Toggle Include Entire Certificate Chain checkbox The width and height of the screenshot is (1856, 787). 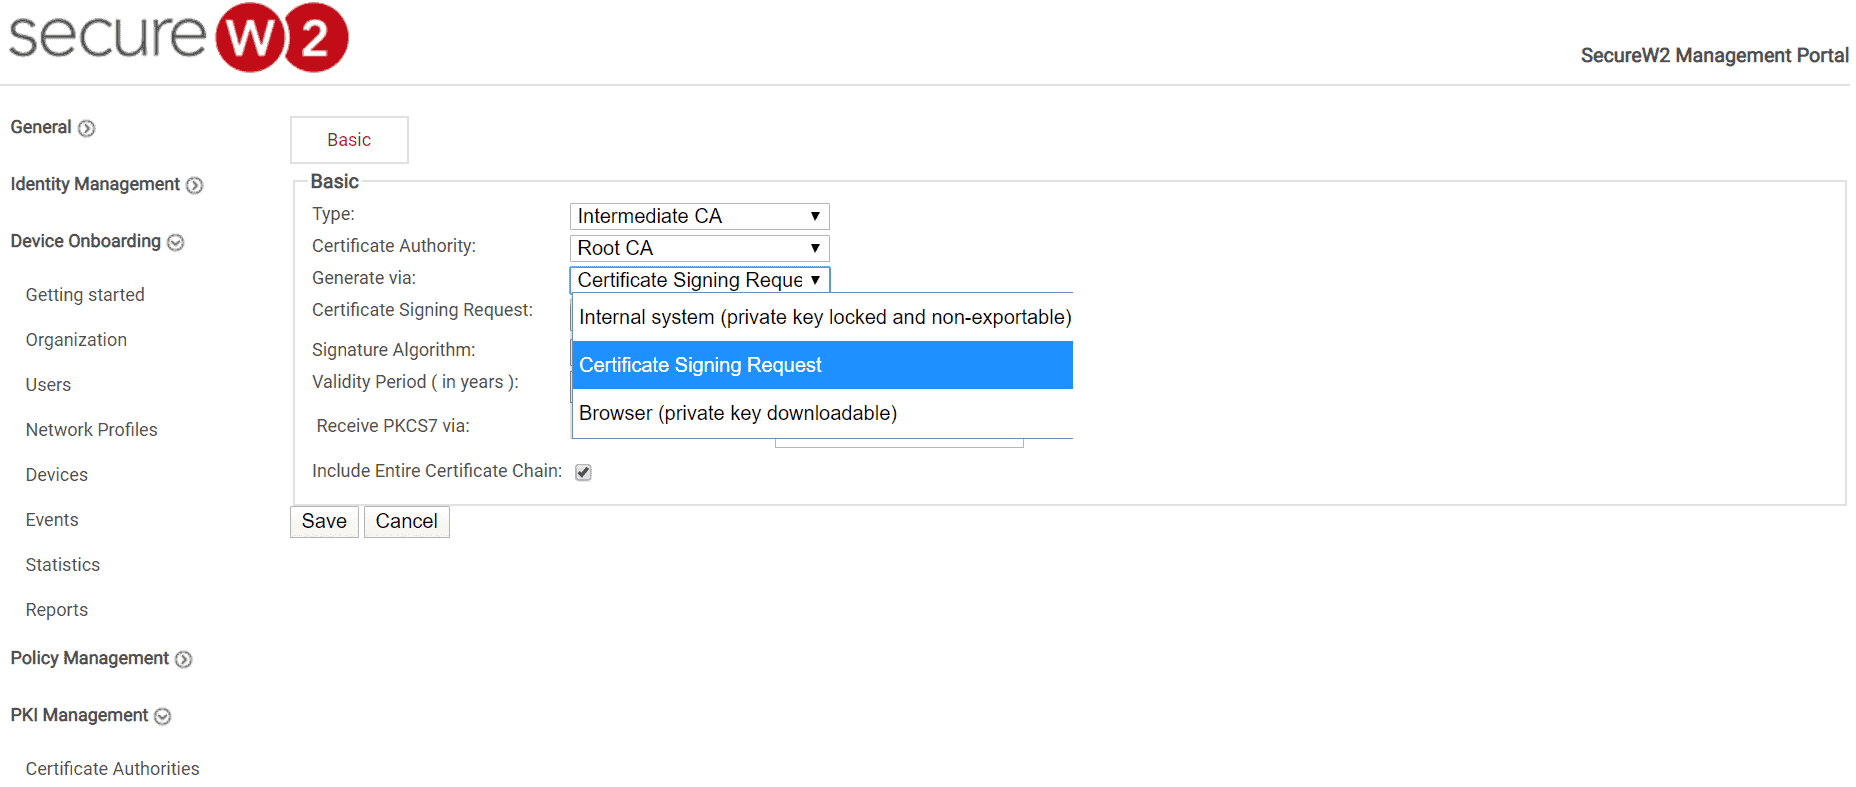583,472
